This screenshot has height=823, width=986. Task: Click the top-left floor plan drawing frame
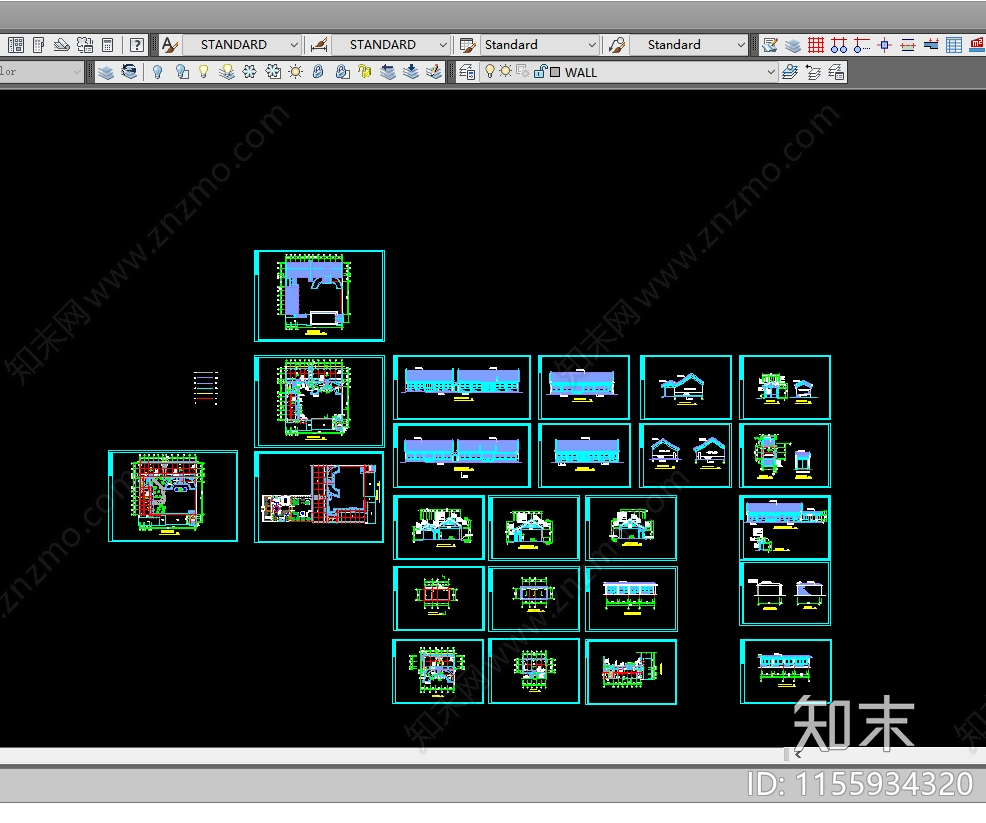(x=319, y=296)
